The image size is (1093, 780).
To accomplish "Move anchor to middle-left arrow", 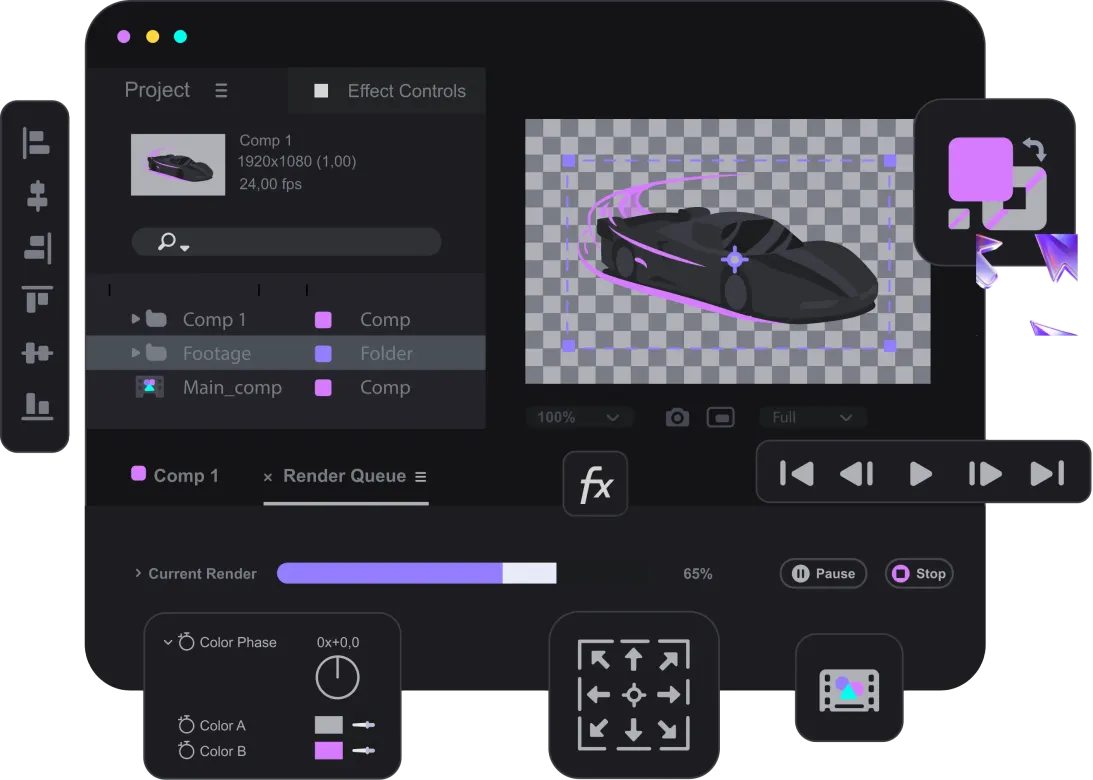I will (x=598, y=694).
